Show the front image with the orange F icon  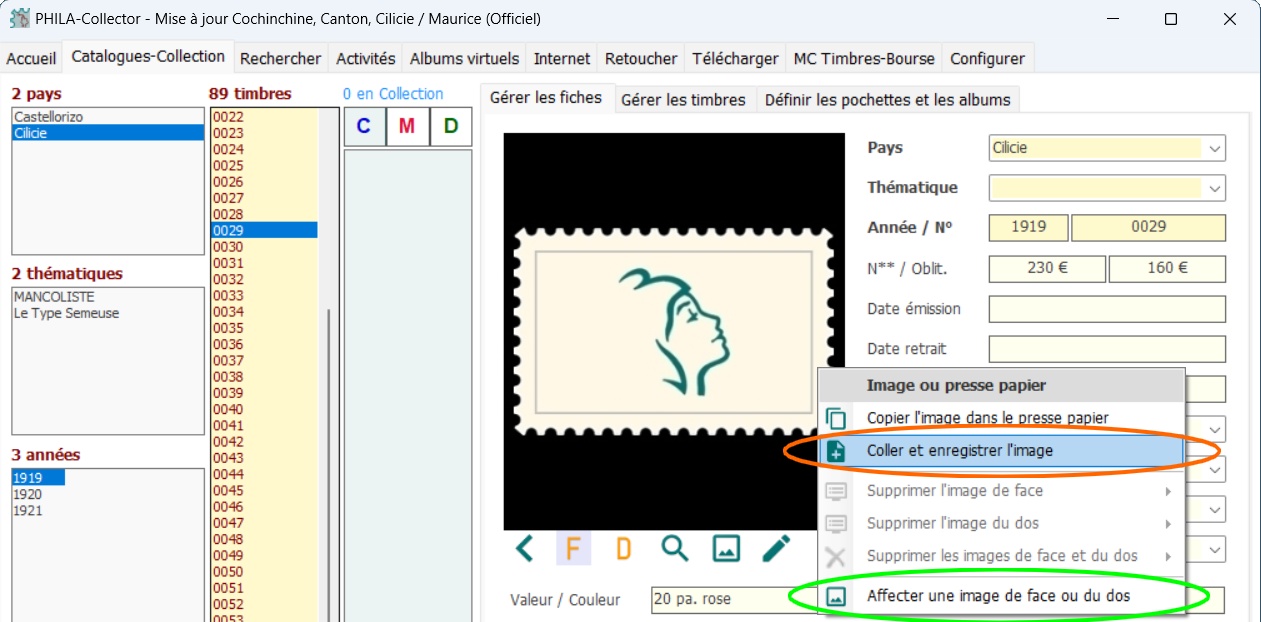pyautogui.click(x=573, y=548)
